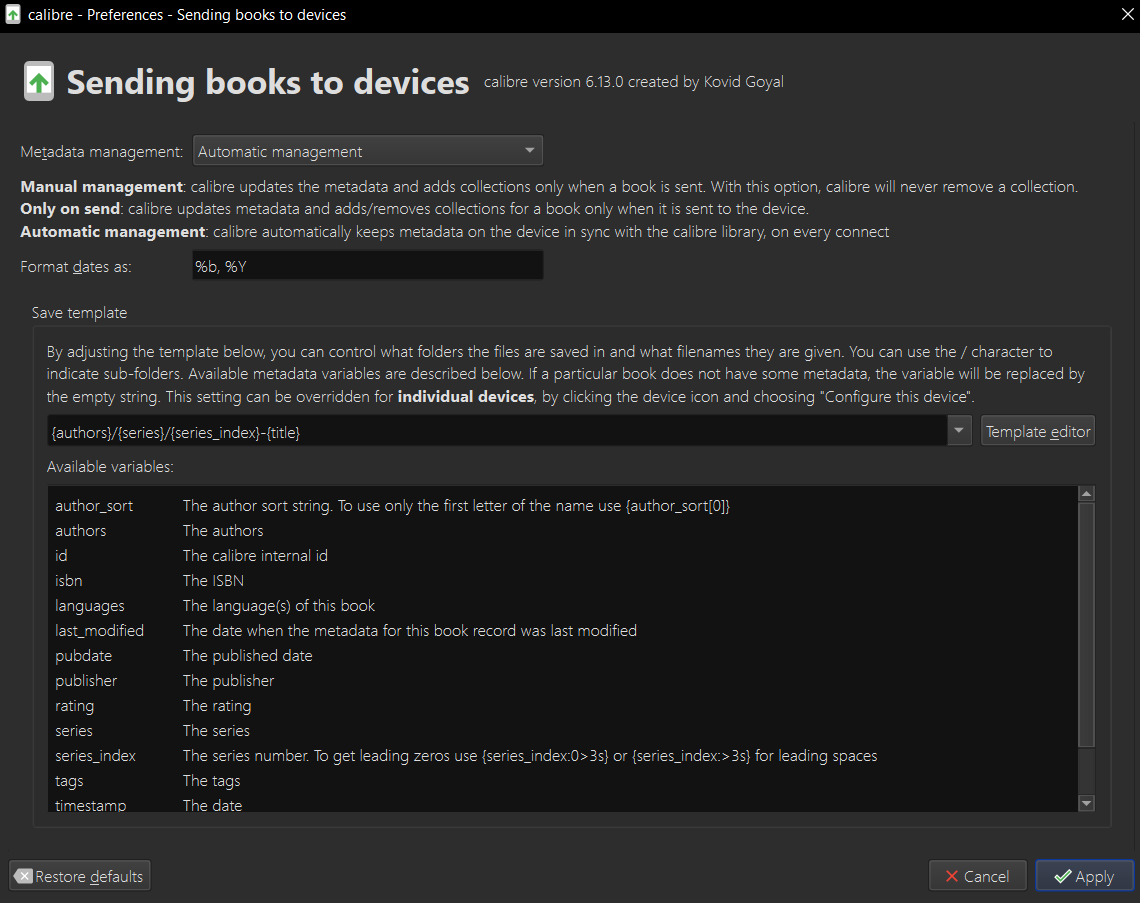Screen dimensions: 1140x903
Task: Click the save template text field
Action: [x=497, y=431]
